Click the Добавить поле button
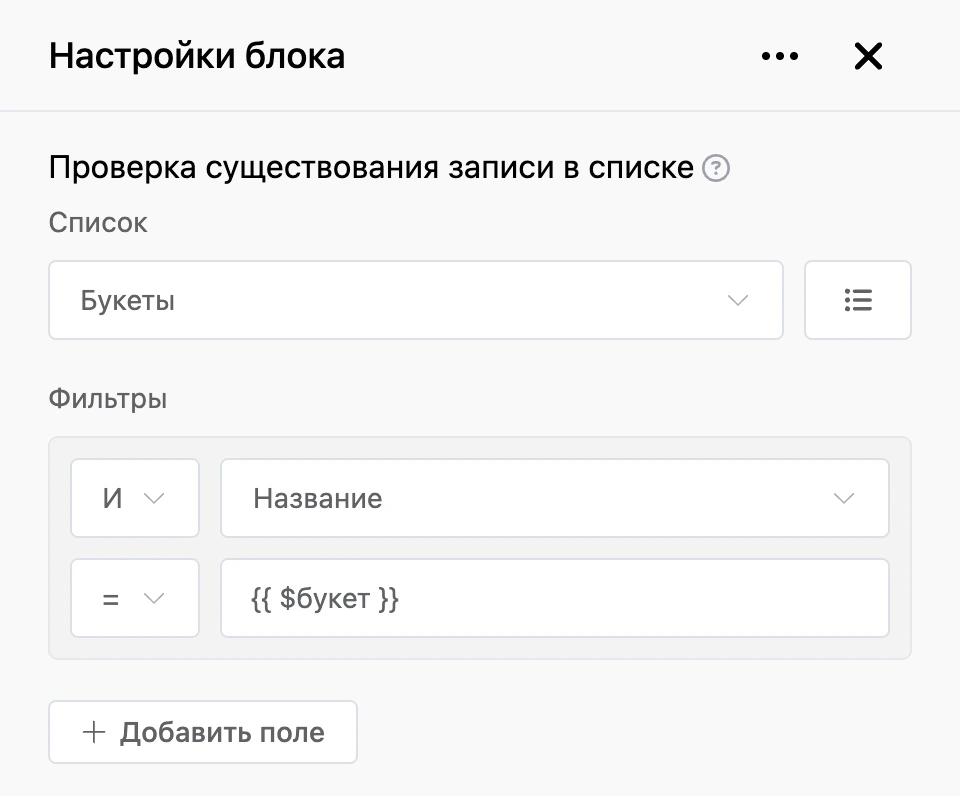Screen dimensions: 960x796 pos(203,732)
